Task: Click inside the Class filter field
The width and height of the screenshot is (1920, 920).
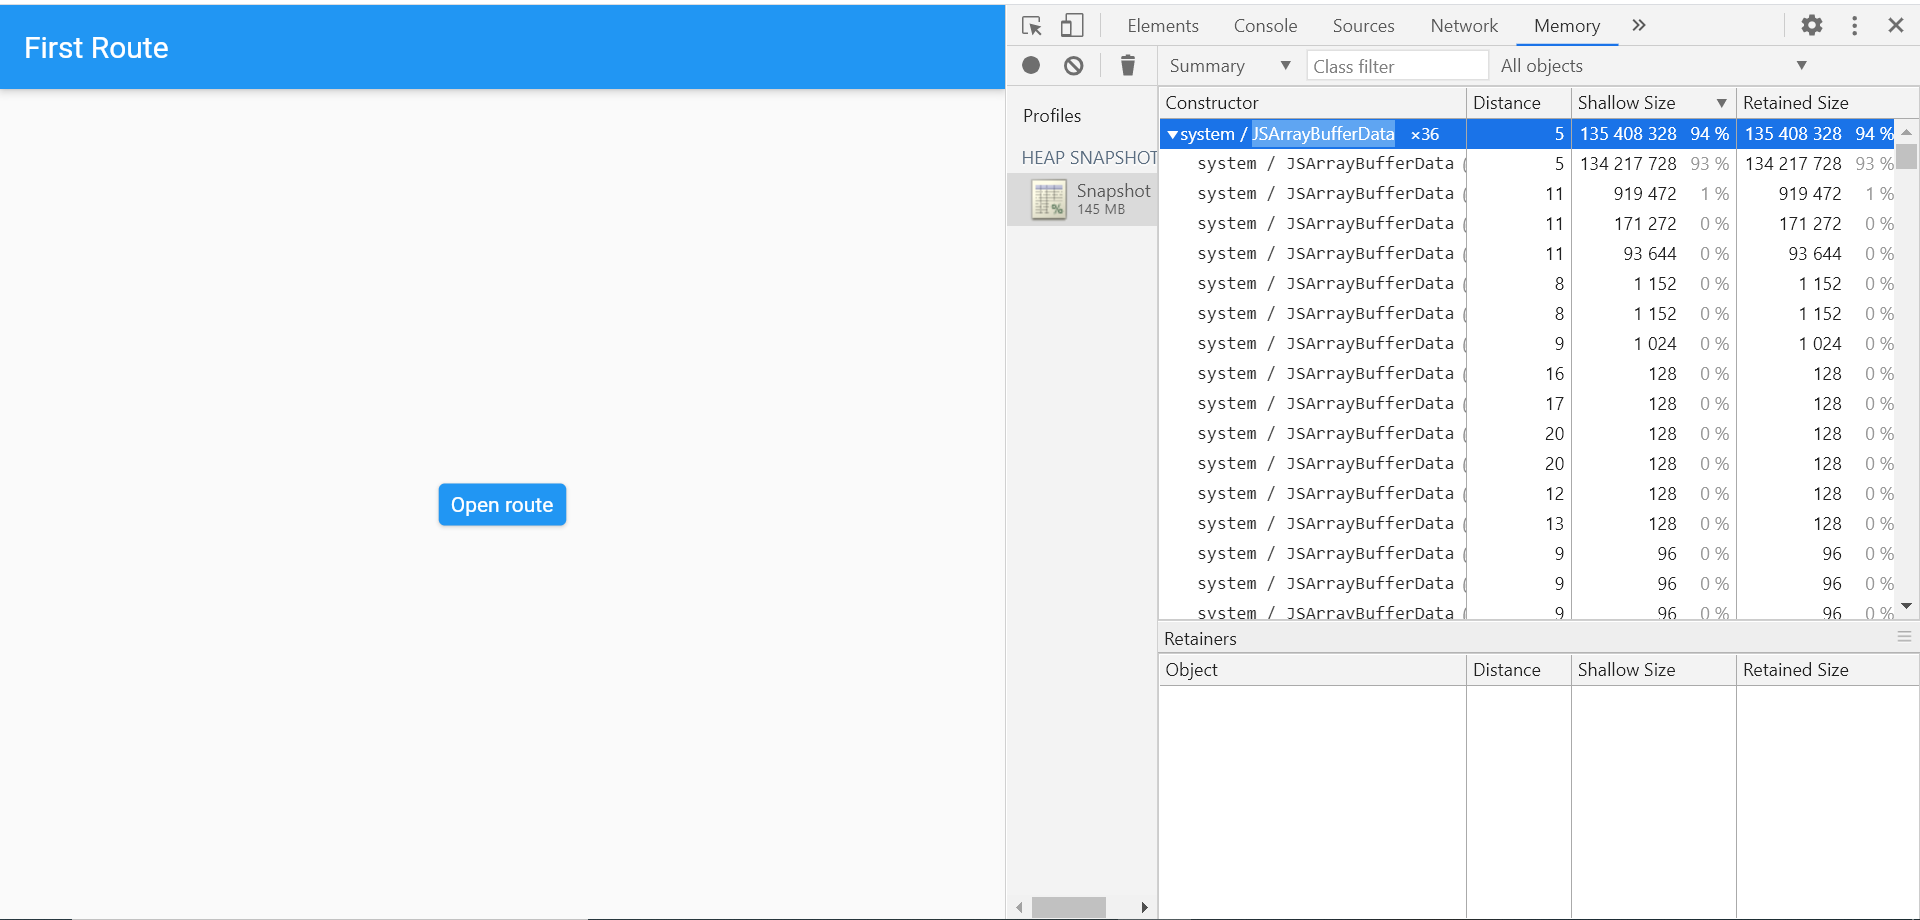Action: coord(1396,65)
